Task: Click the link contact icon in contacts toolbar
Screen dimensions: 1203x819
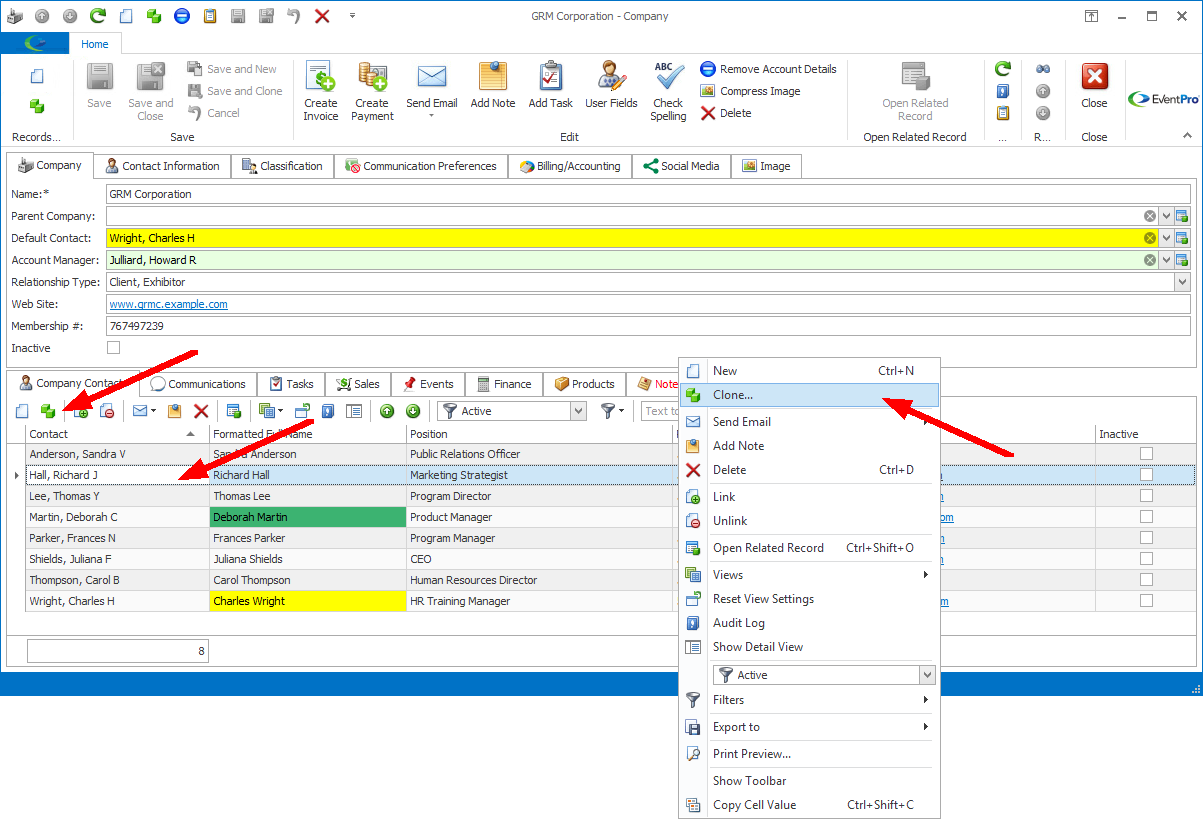Action: (82, 411)
